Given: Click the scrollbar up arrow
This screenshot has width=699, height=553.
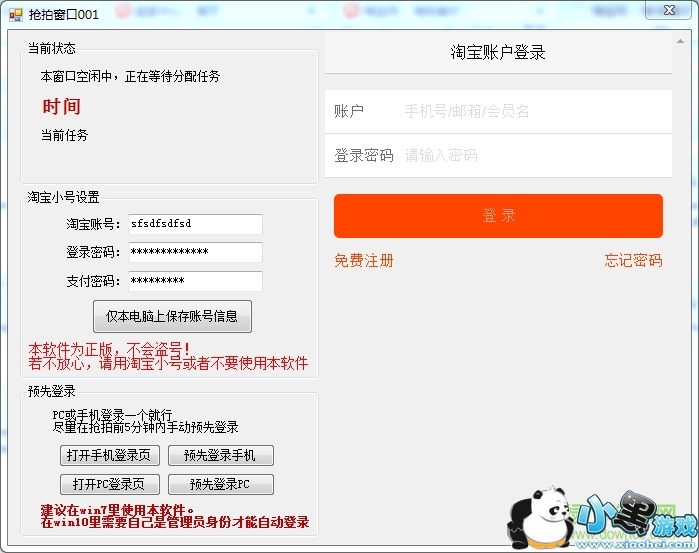Looking at the screenshot, I should [680, 41].
